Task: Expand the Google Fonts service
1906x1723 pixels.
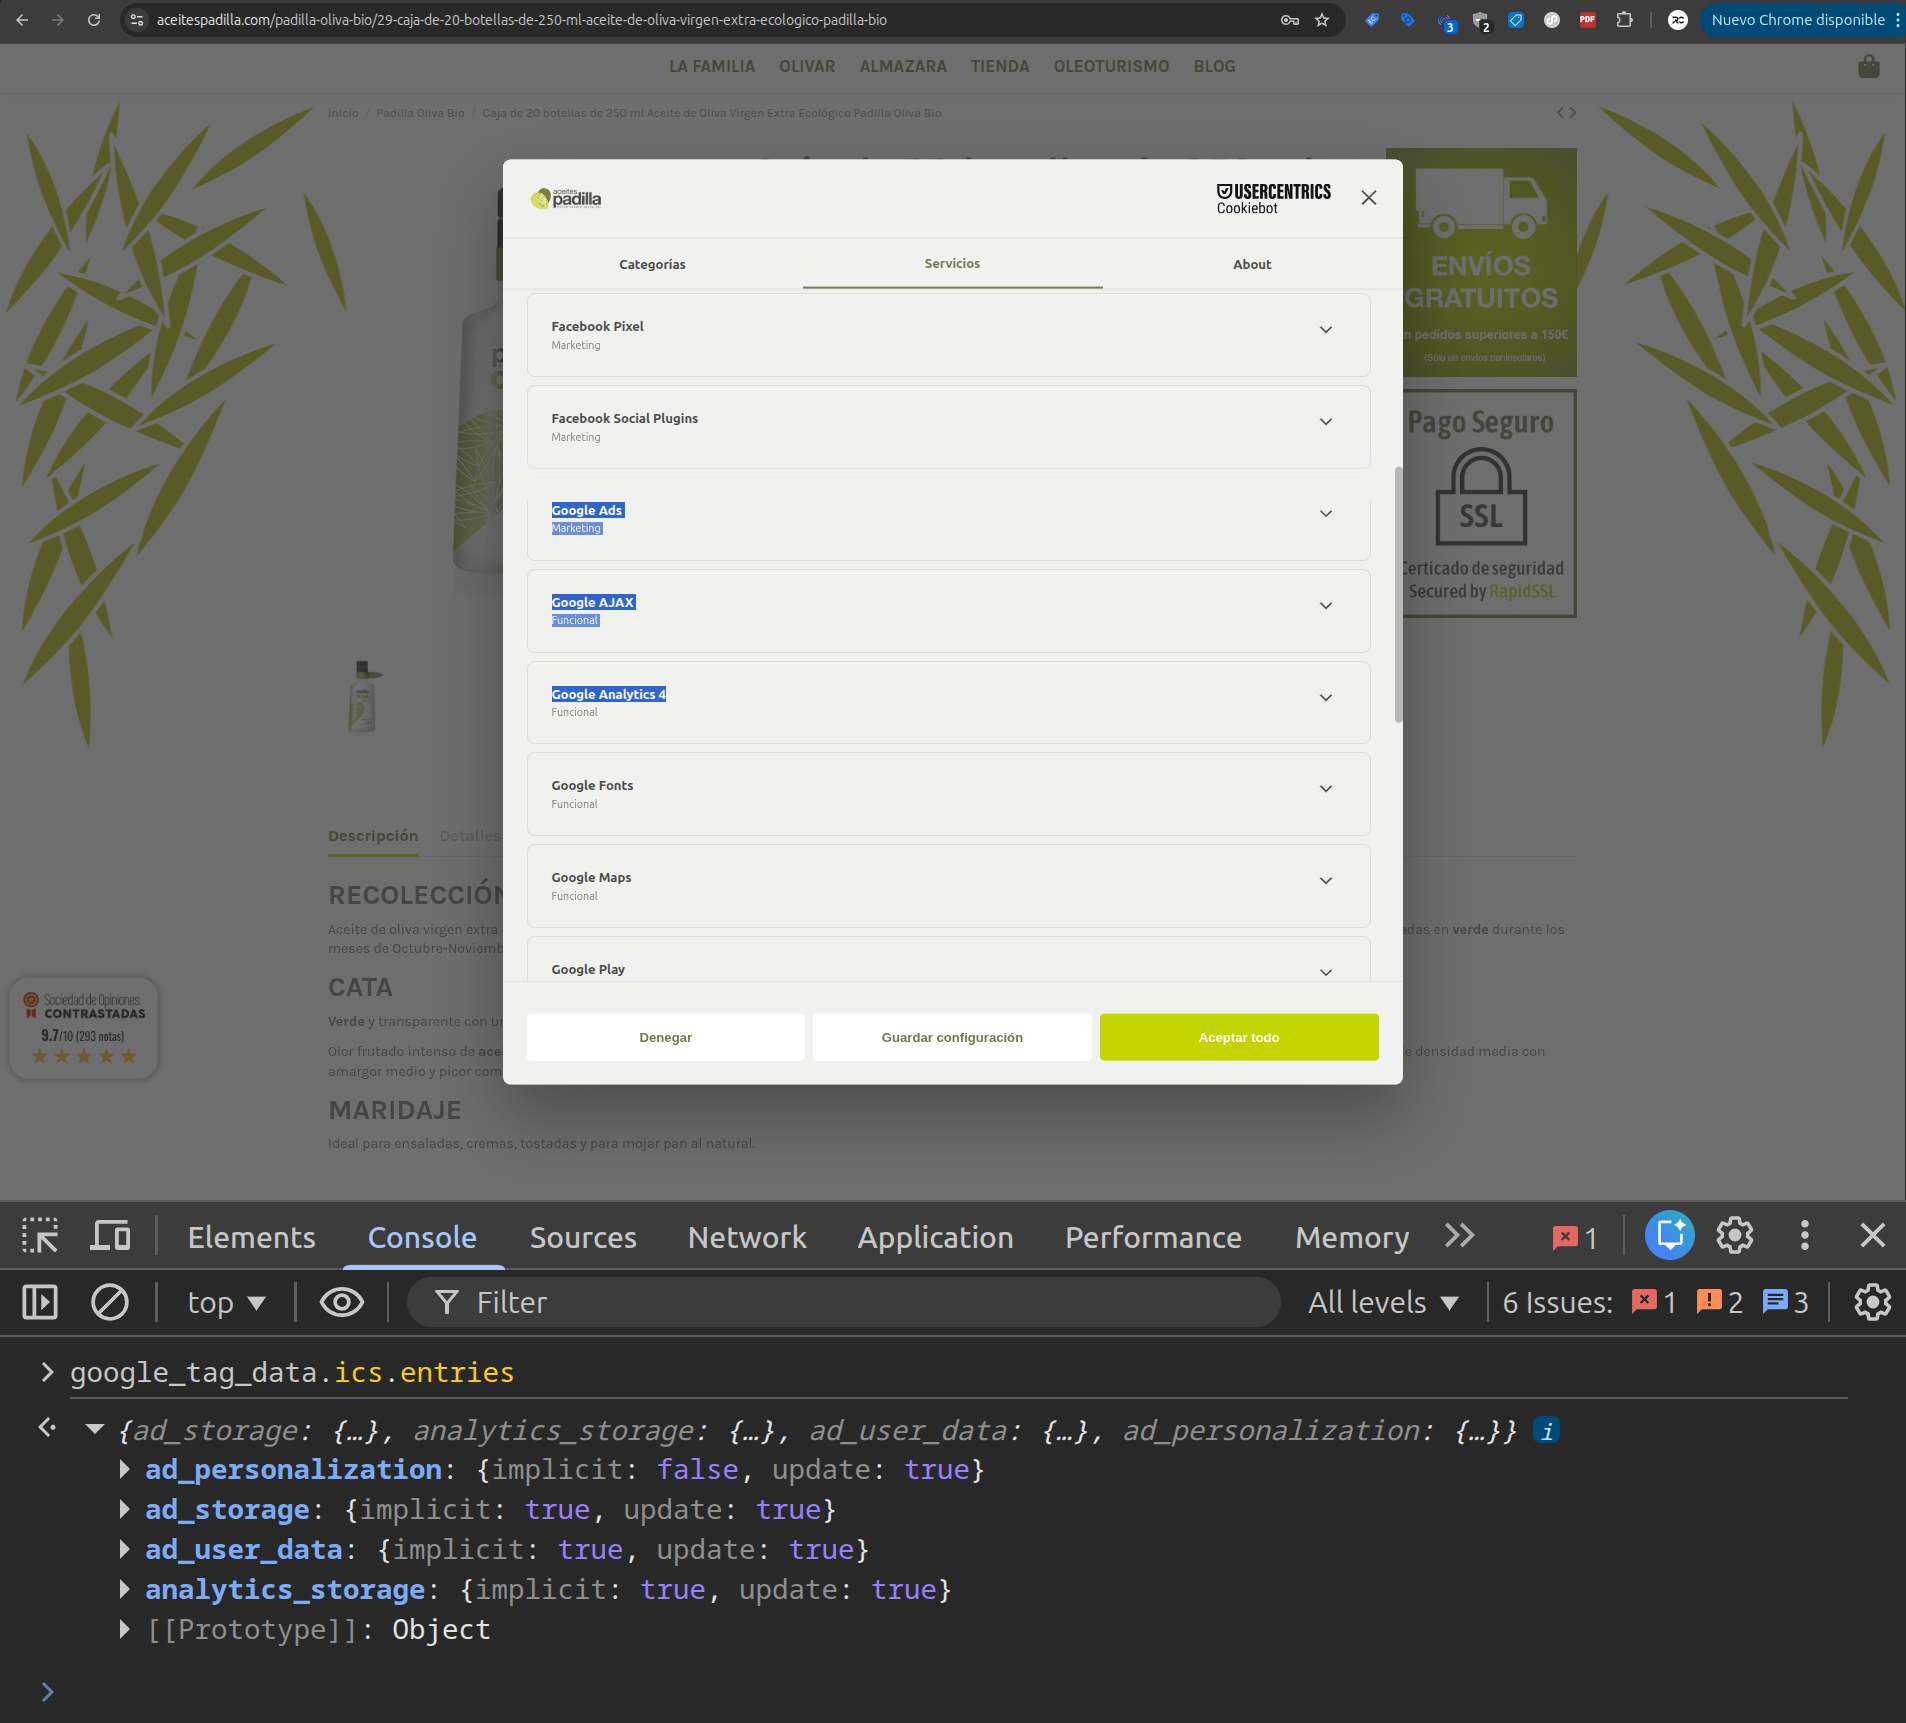Action: (1326, 789)
